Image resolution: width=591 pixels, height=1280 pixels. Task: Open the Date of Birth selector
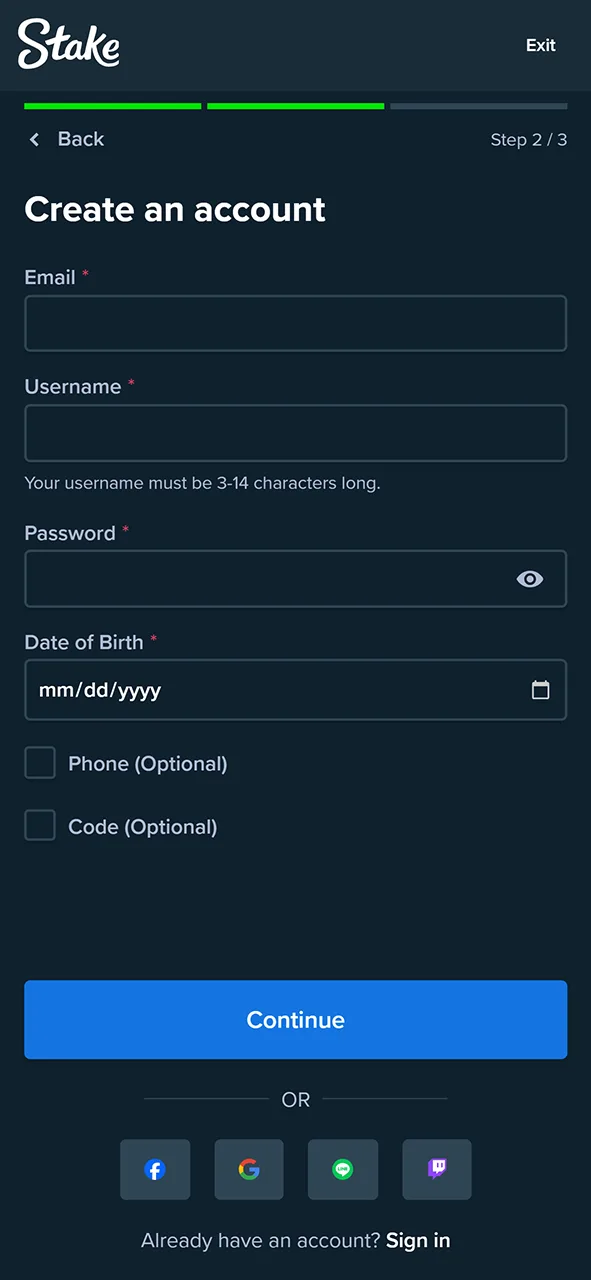[296, 690]
